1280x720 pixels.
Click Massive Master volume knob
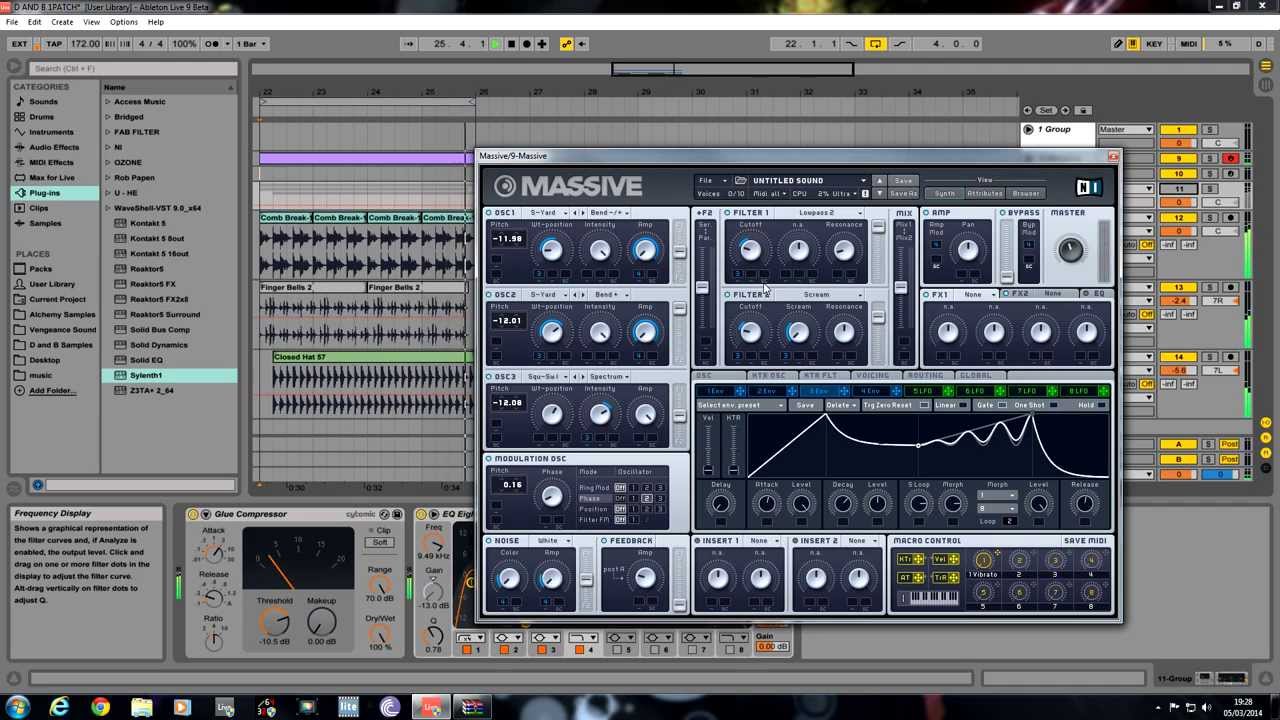pos(1070,250)
